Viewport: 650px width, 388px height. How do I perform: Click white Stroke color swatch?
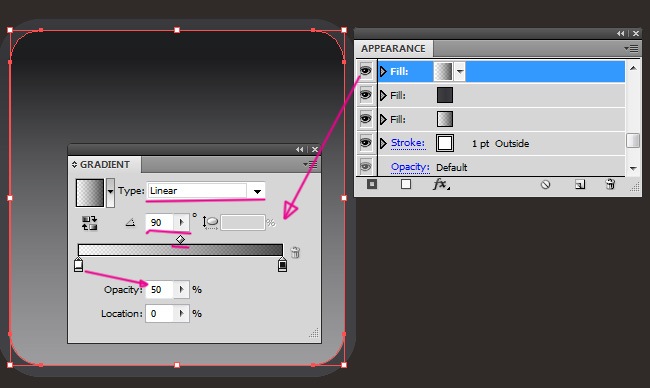(445, 143)
